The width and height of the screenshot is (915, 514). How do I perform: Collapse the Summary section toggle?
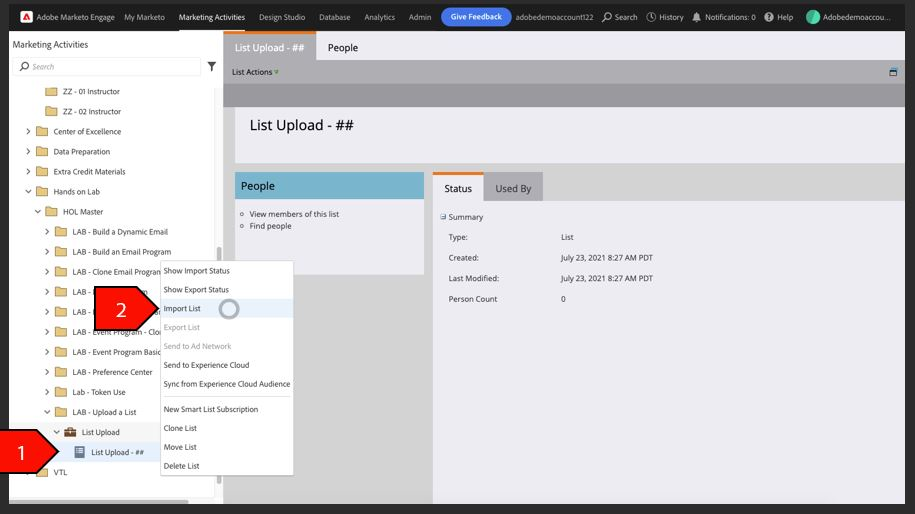click(x=443, y=217)
